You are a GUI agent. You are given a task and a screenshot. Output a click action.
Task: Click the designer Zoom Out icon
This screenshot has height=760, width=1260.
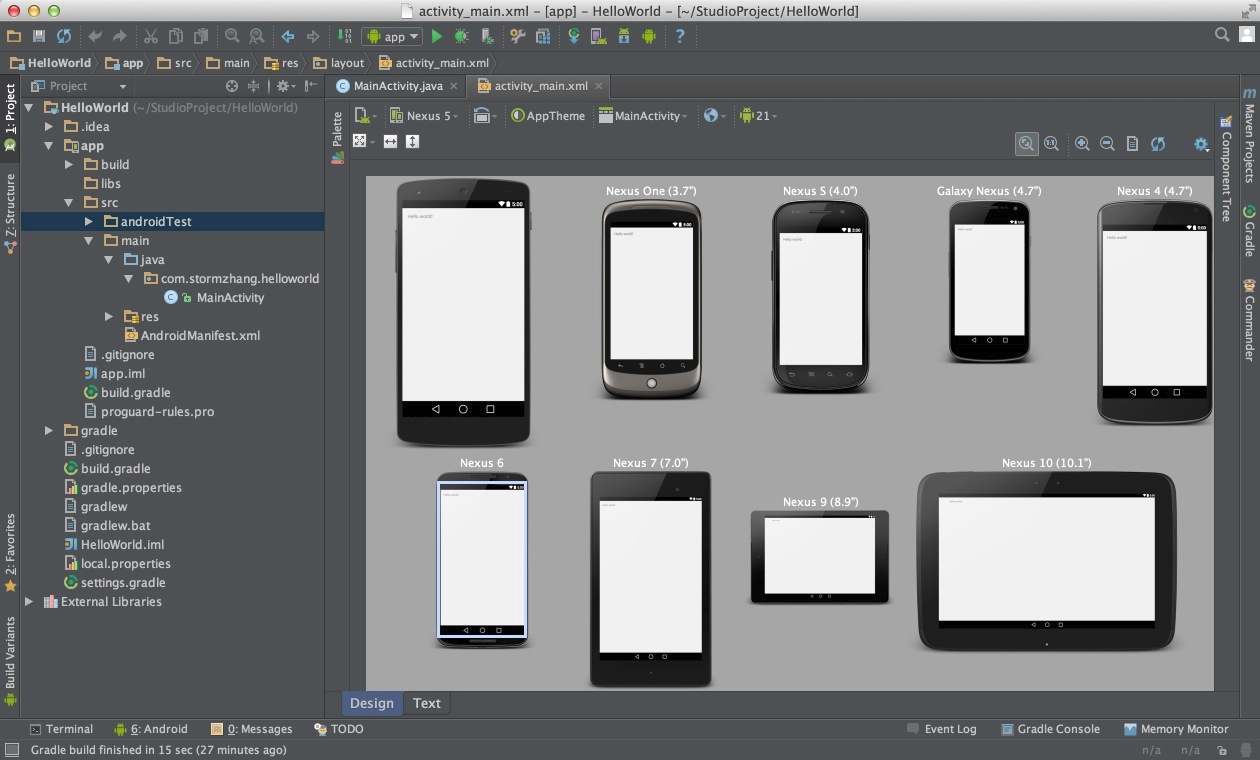pos(1107,143)
